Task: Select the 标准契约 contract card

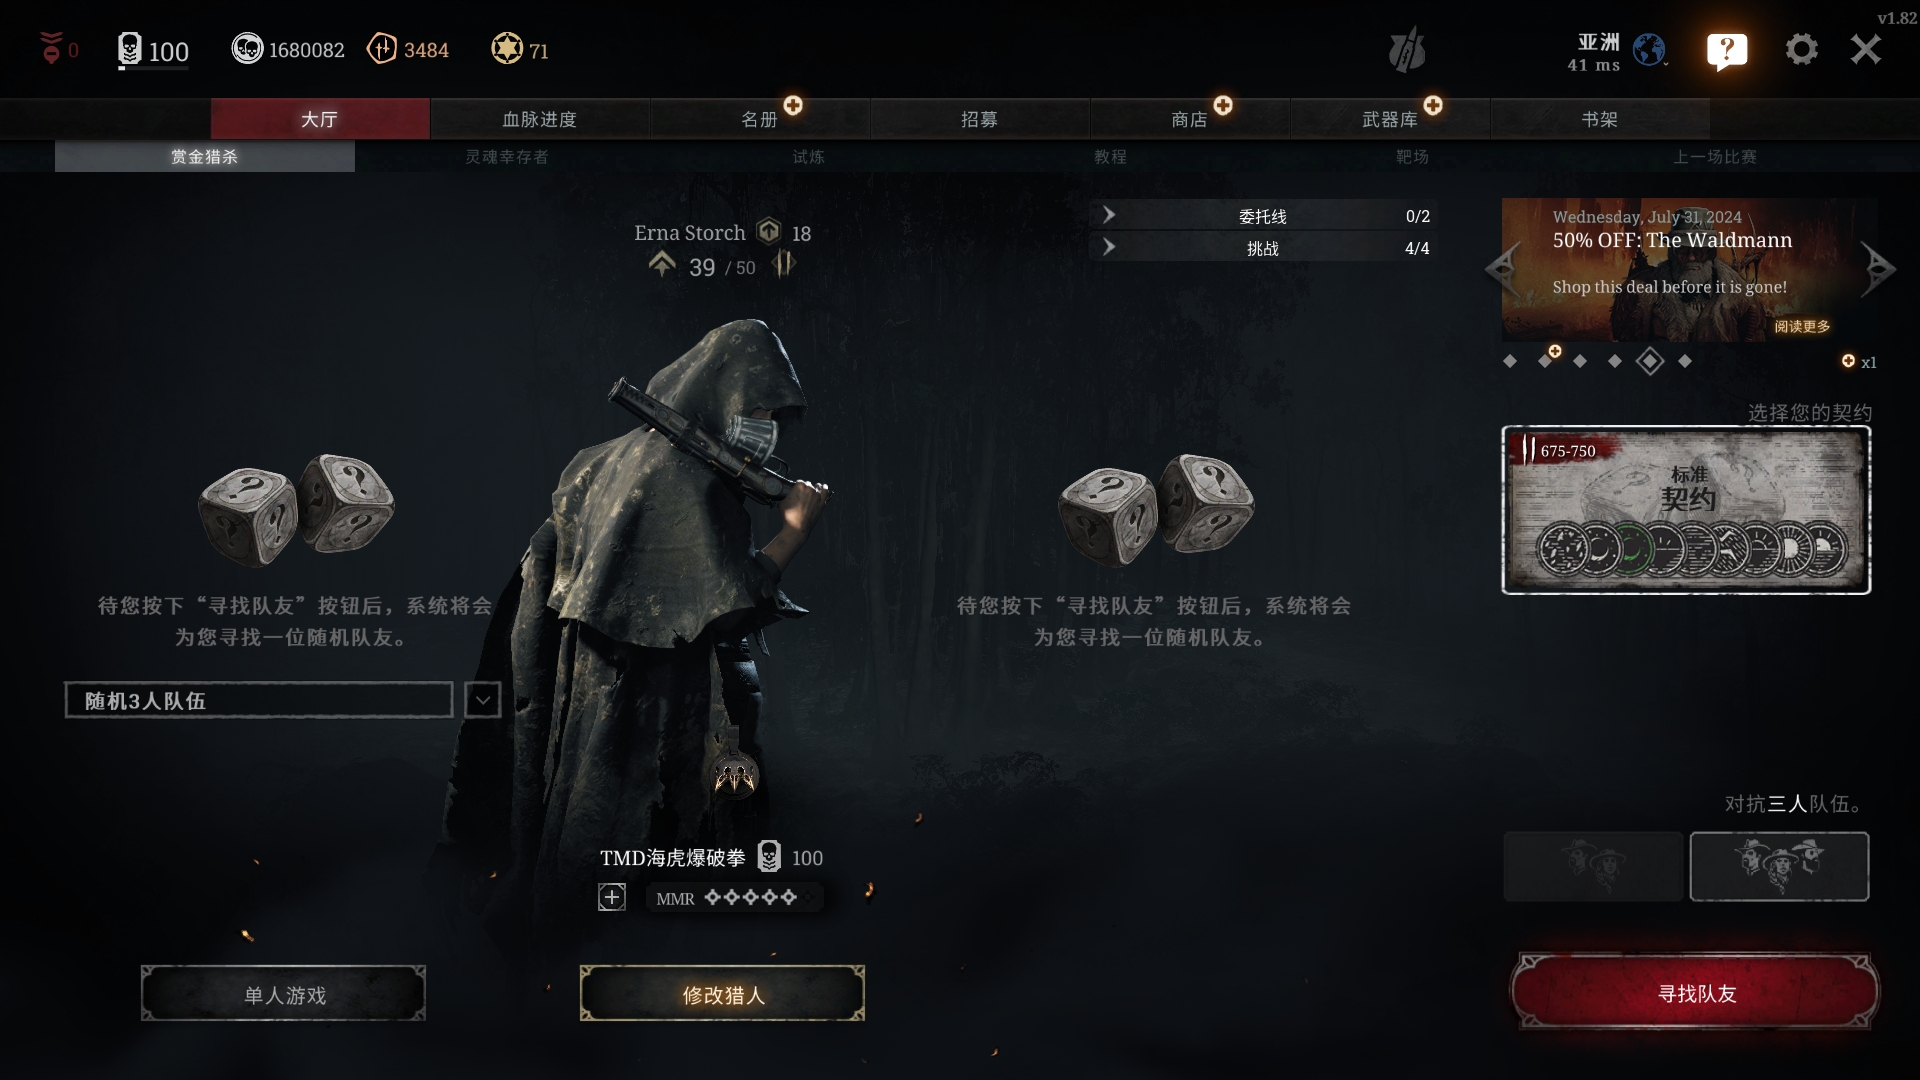Action: click(x=1686, y=510)
